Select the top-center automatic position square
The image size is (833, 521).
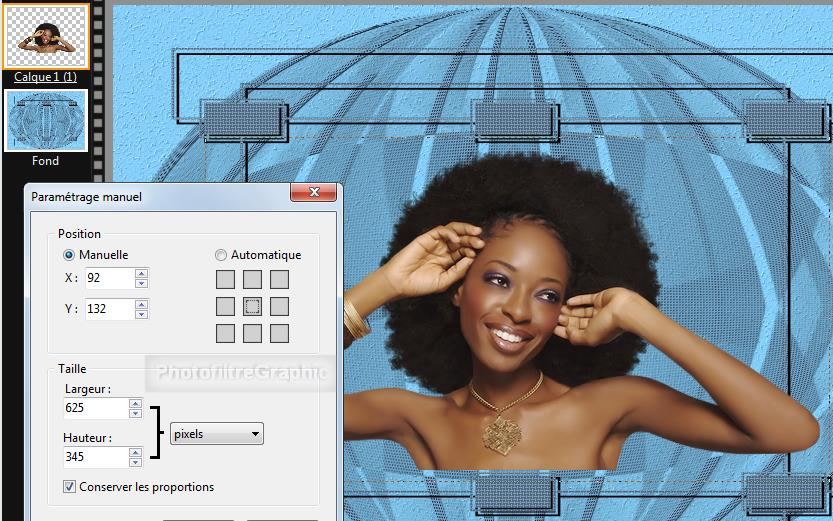pyautogui.click(x=253, y=280)
